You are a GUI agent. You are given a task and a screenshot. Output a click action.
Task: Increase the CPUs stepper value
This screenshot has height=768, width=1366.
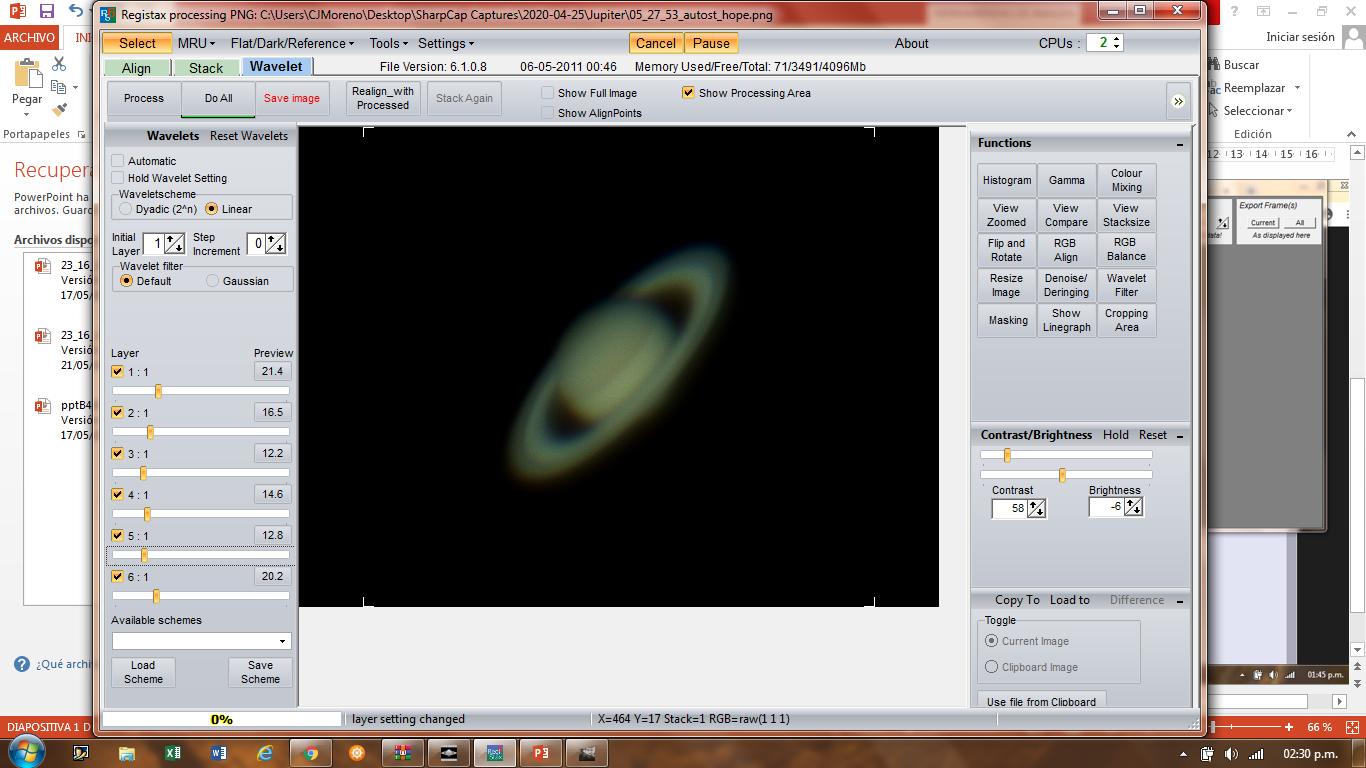1117,39
